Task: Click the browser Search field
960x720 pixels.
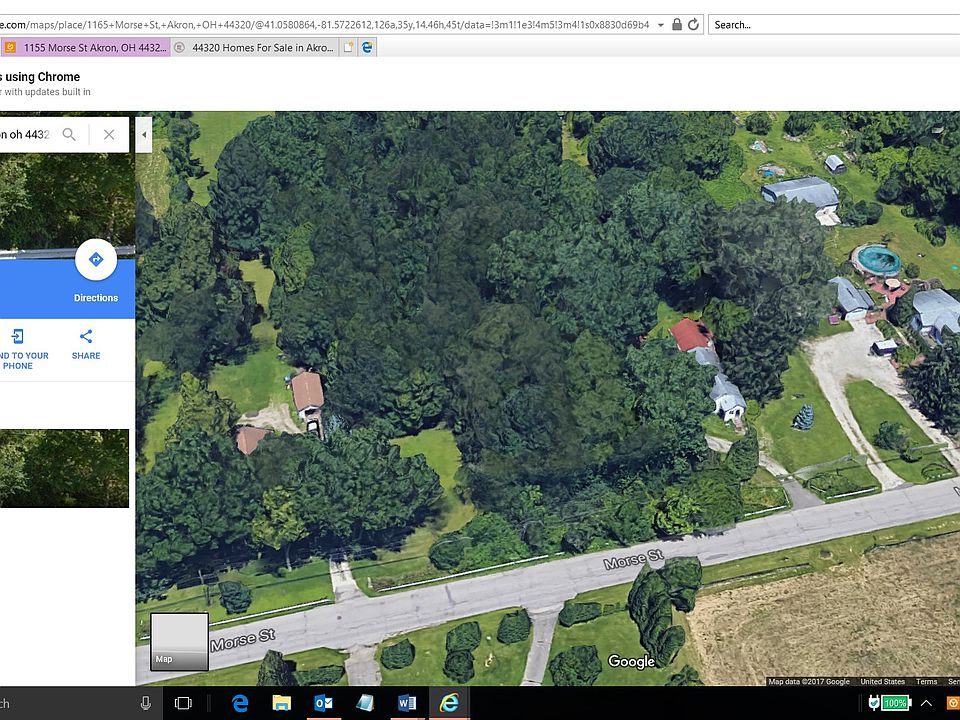Action: coord(834,24)
